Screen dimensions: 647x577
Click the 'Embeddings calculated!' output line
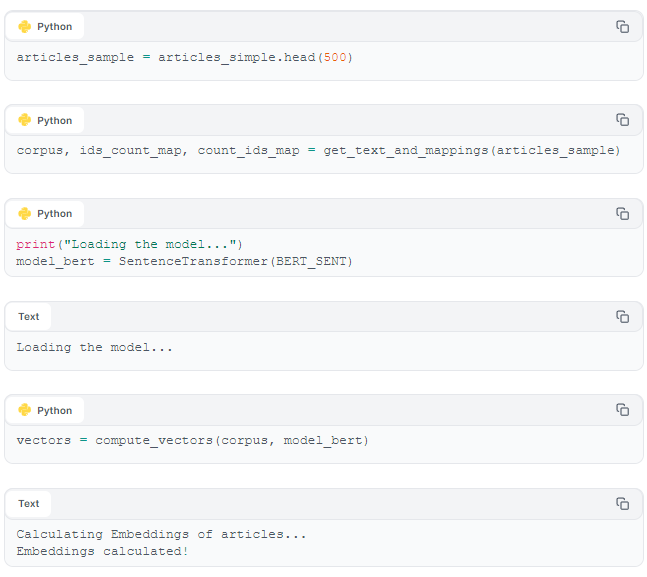[x=102, y=551]
